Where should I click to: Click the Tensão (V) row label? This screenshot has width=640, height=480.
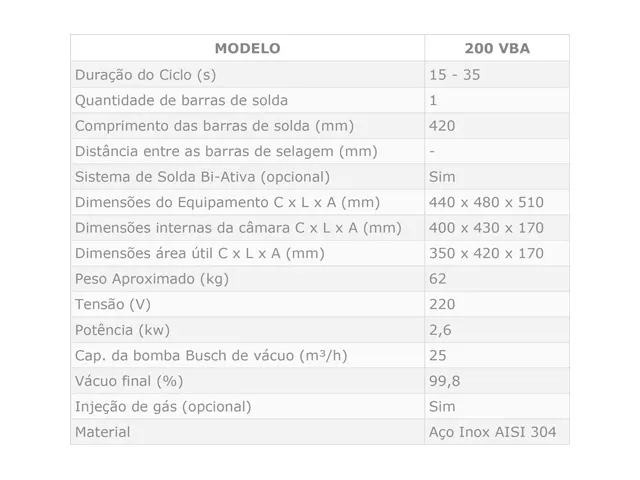(x=113, y=304)
